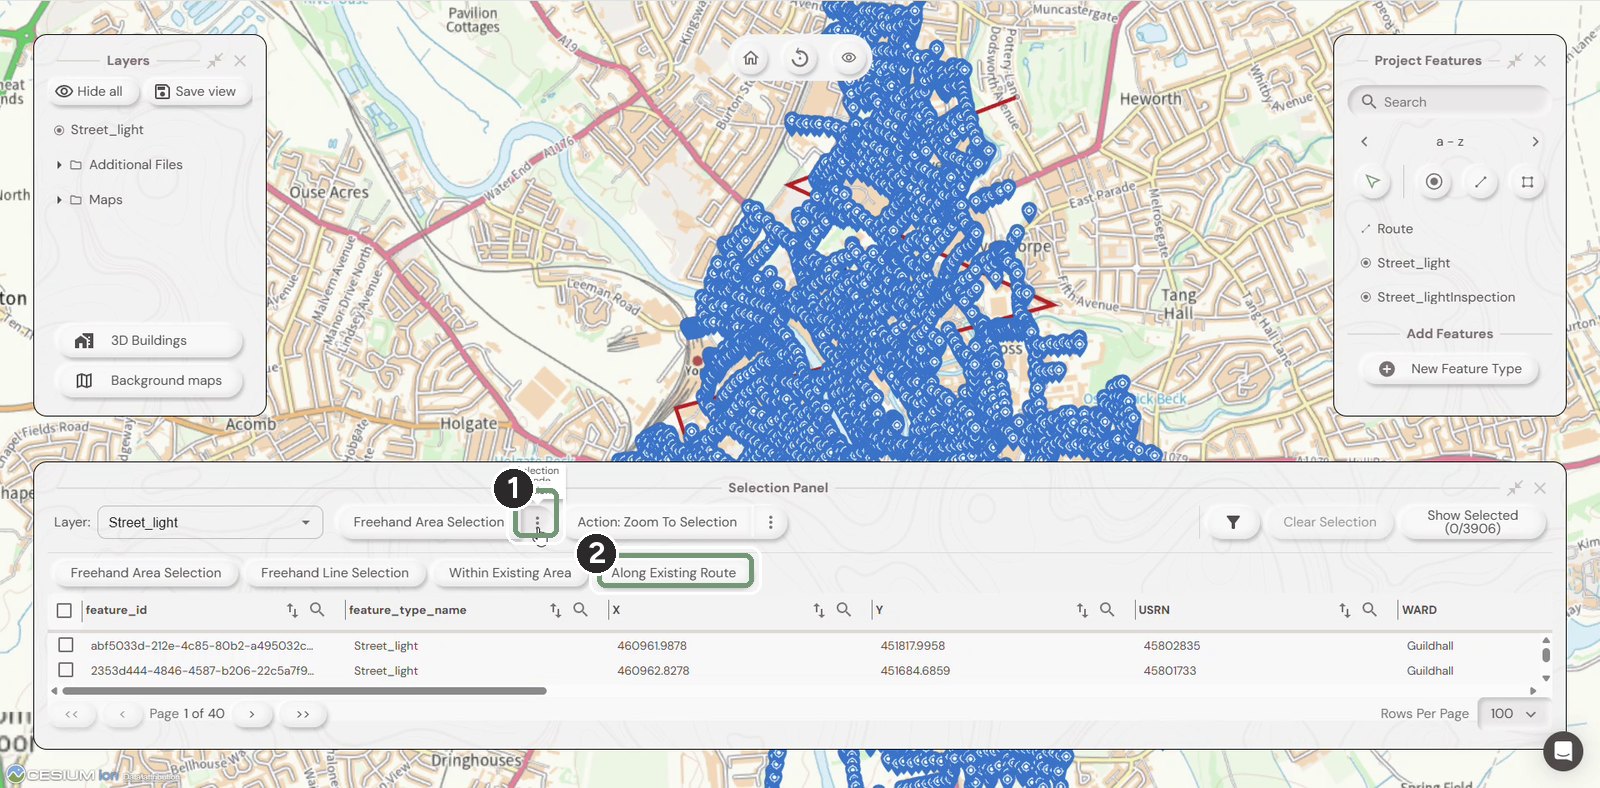Open the Rows Per Page dropdown
The height and width of the screenshot is (788, 1600).
(x=1513, y=714)
